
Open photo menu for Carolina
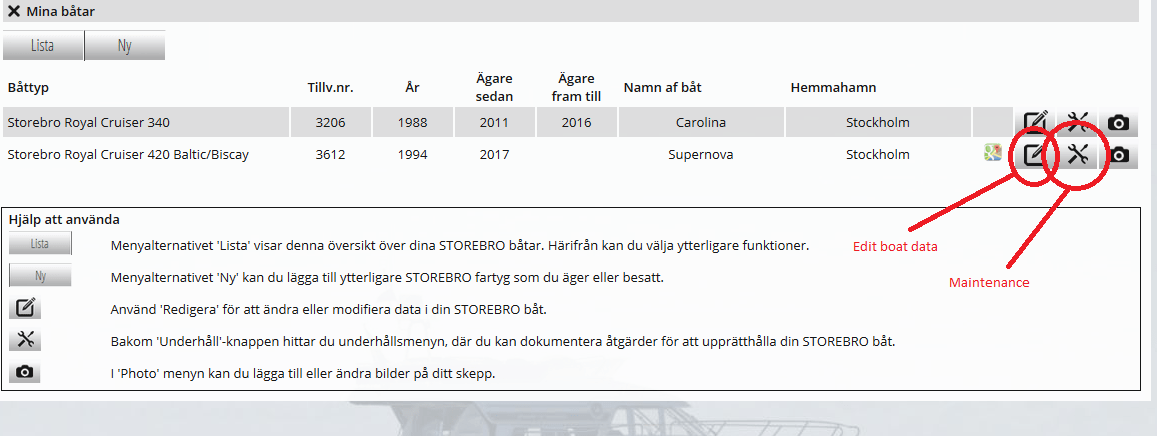pos(1119,122)
